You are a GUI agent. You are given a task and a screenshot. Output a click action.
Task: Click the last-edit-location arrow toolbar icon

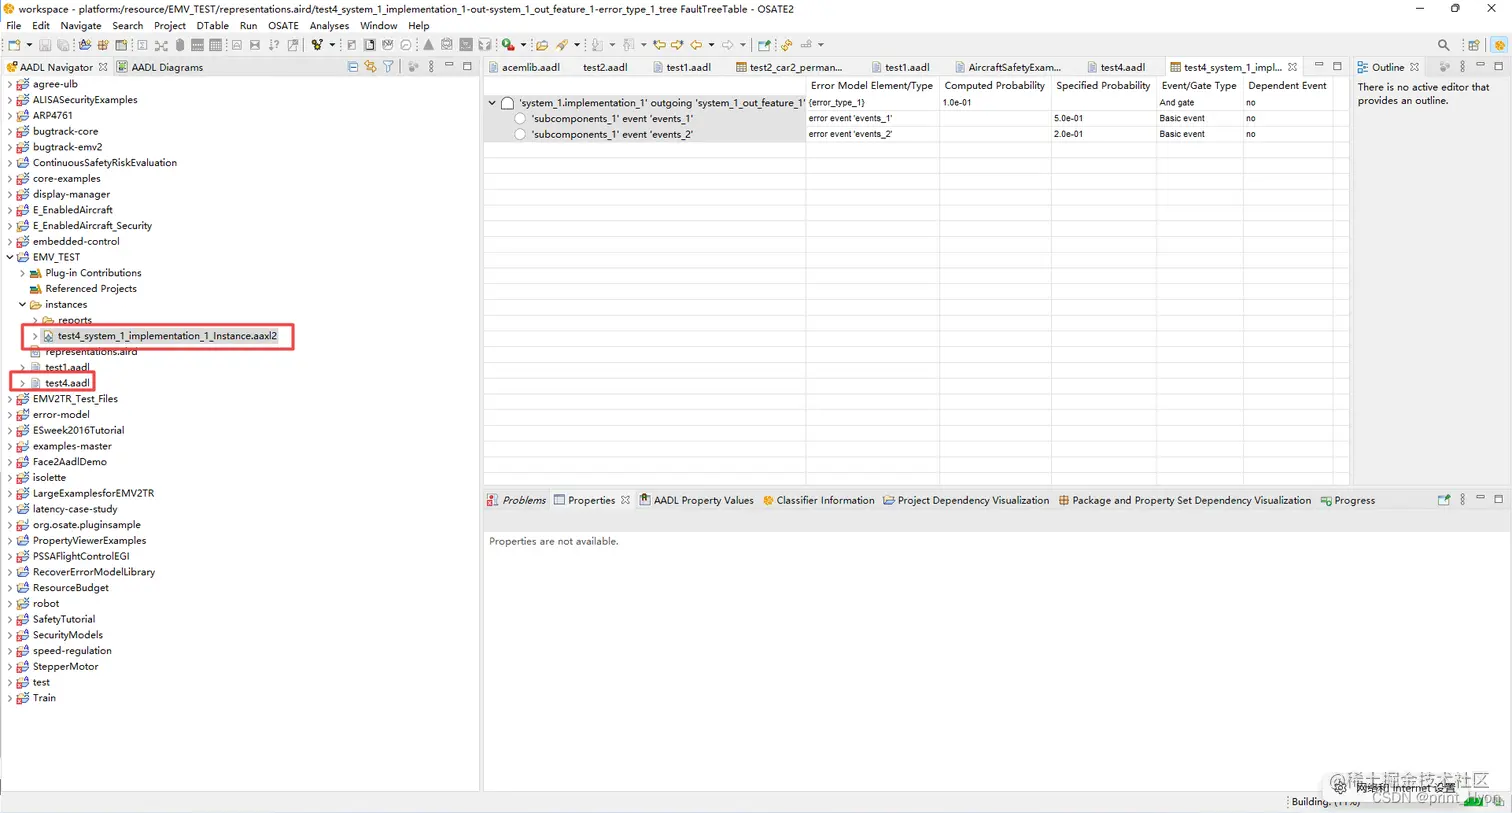(659, 45)
